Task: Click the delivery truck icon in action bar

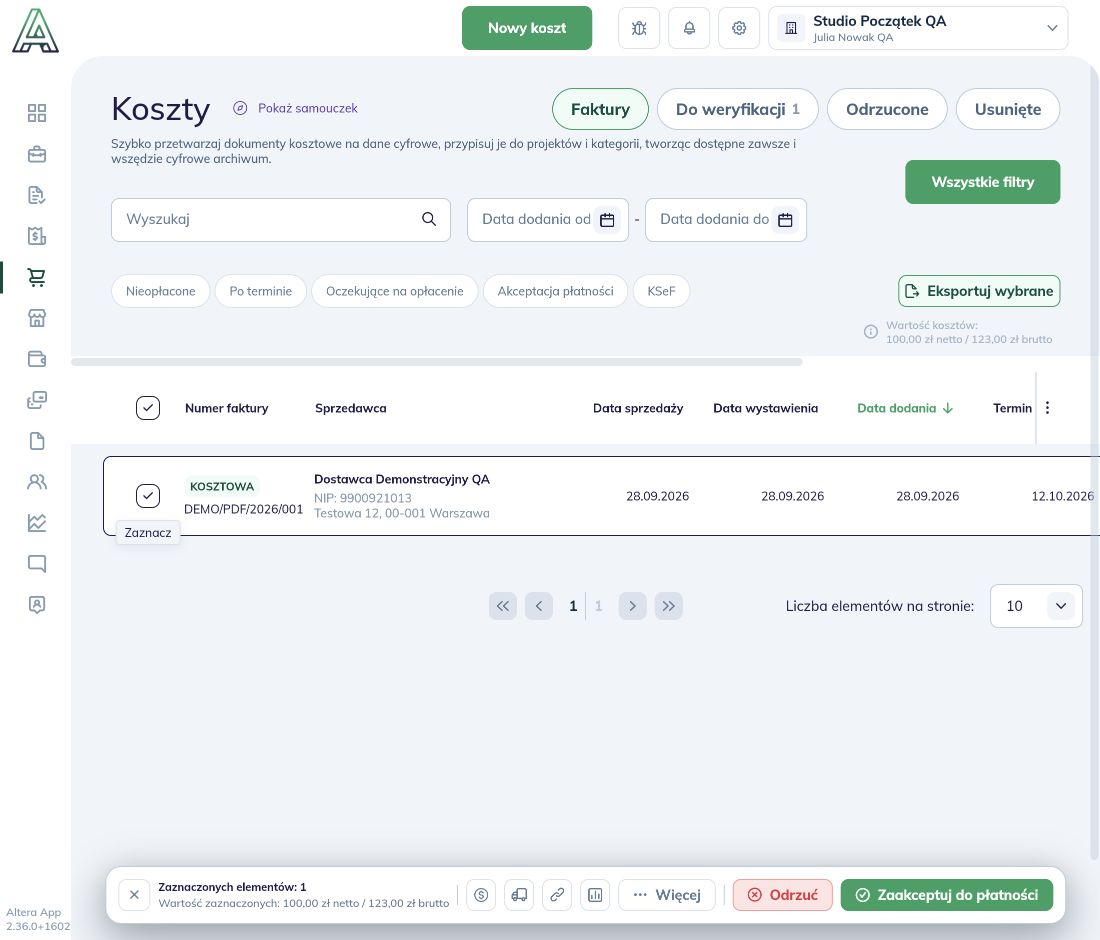Action: (x=519, y=895)
